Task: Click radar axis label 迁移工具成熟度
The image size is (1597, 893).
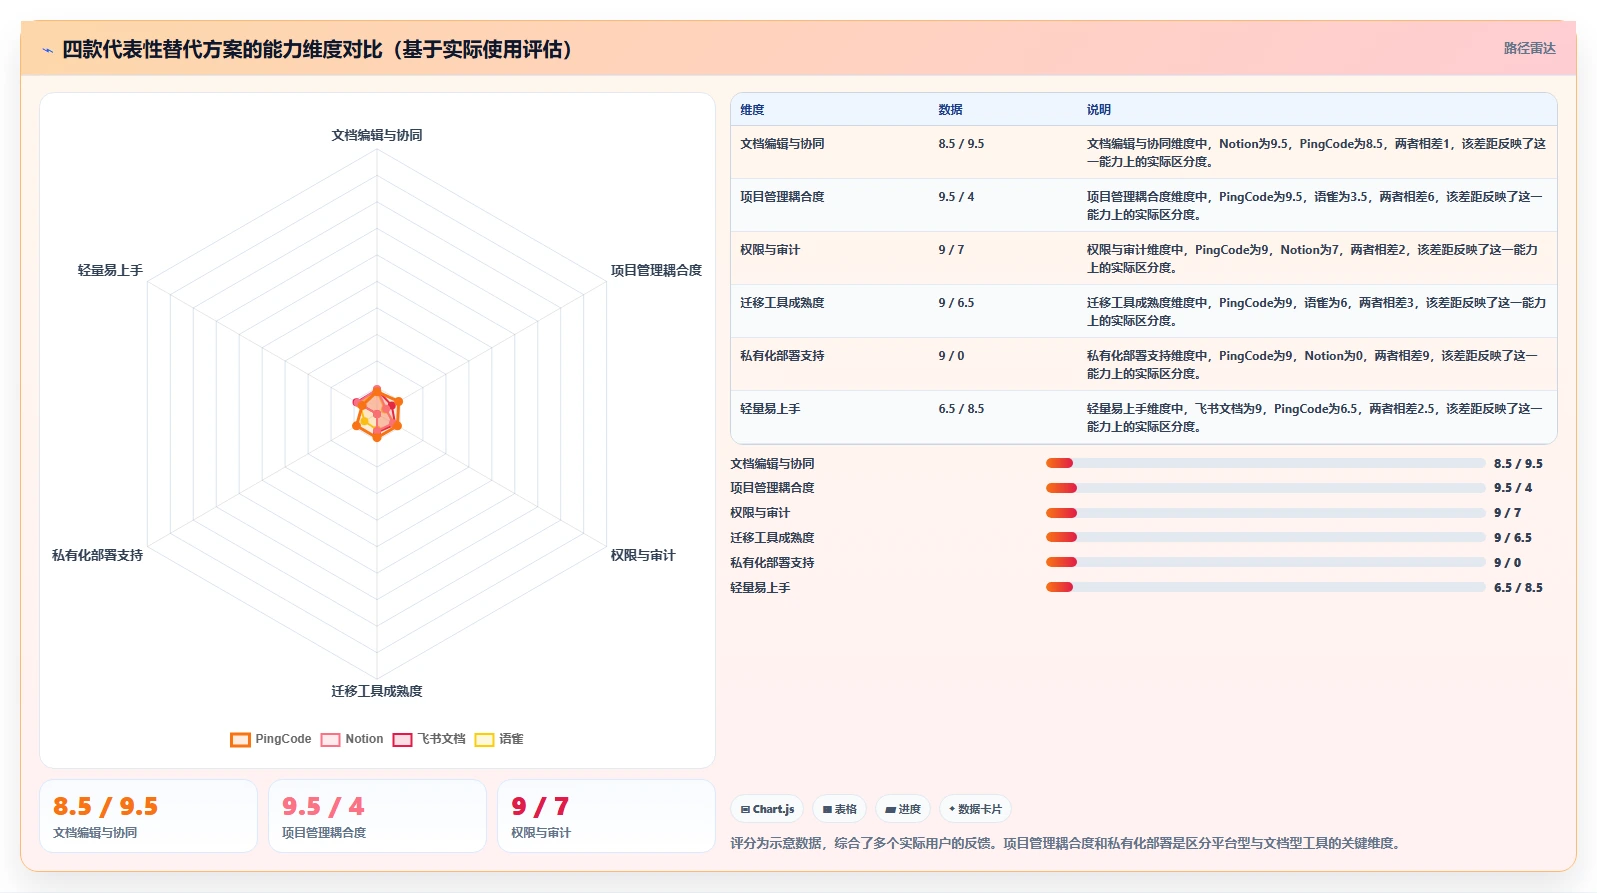Action: tap(377, 691)
